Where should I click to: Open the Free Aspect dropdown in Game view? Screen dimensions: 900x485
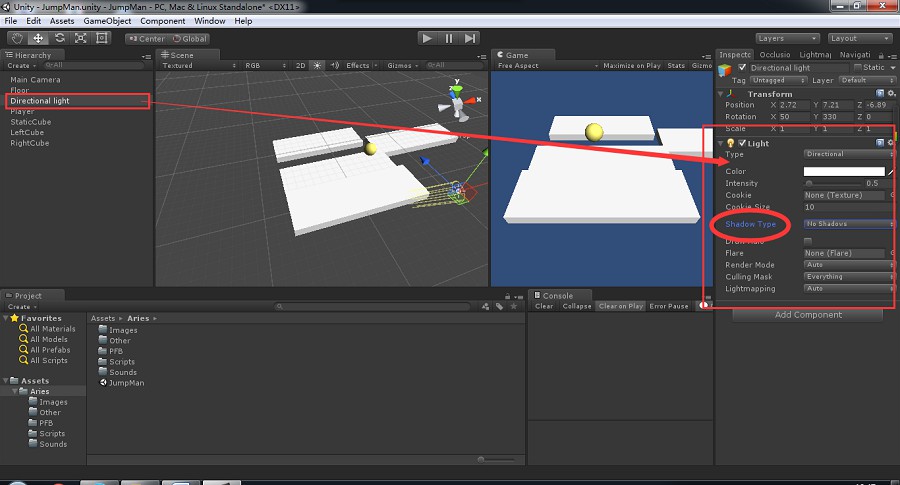click(x=547, y=65)
